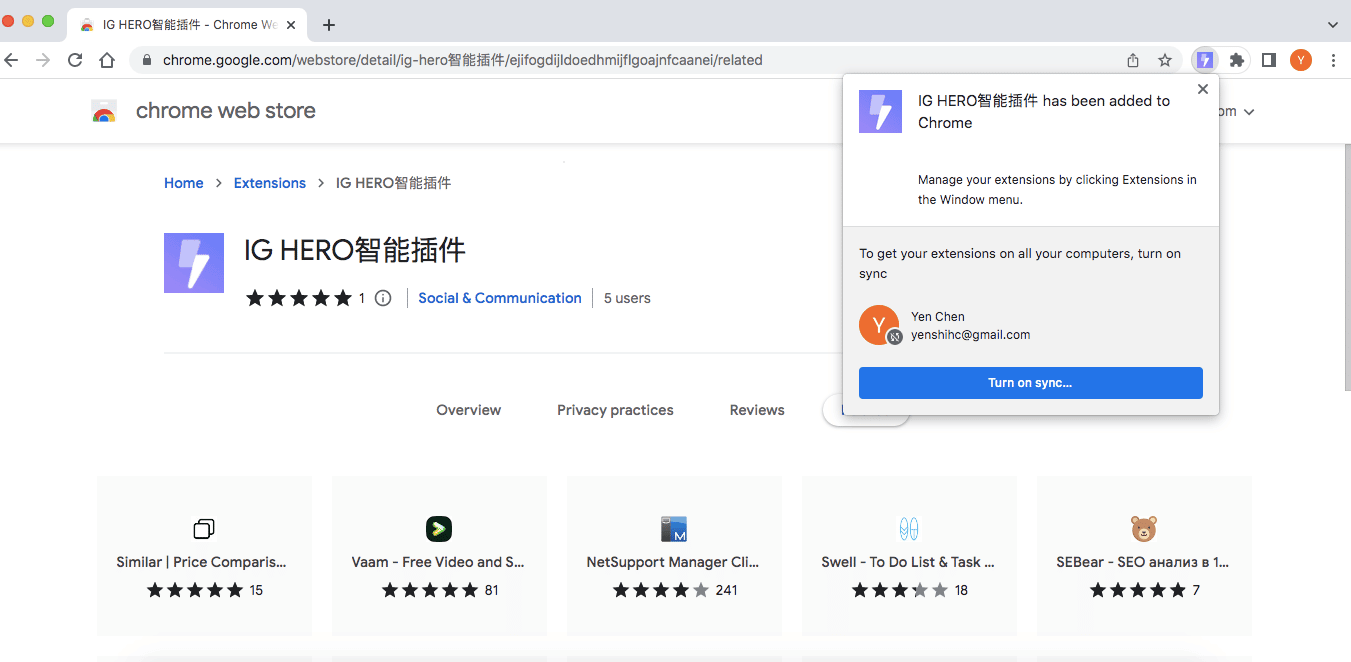Expand the tab search chevron
The height and width of the screenshot is (662, 1351).
(x=1333, y=25)
